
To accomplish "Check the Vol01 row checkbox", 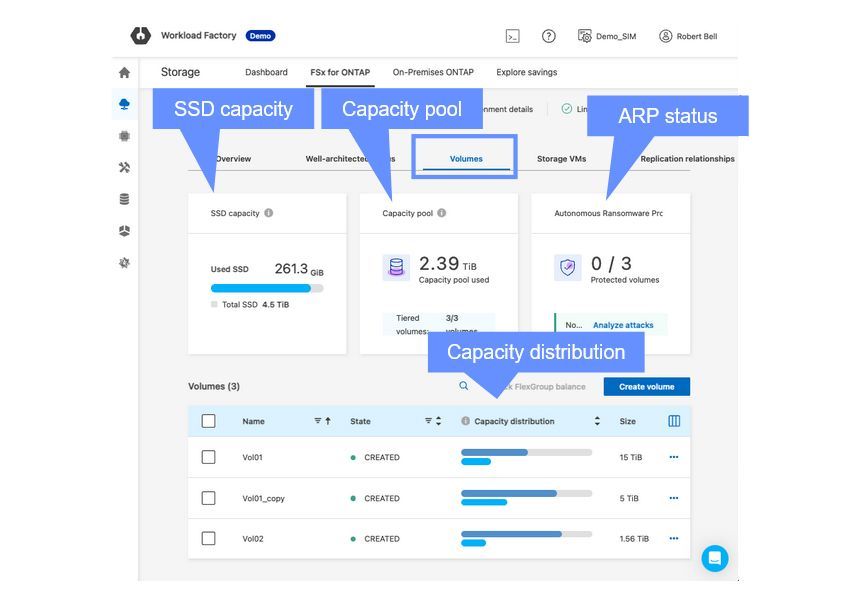I will 208,457.
